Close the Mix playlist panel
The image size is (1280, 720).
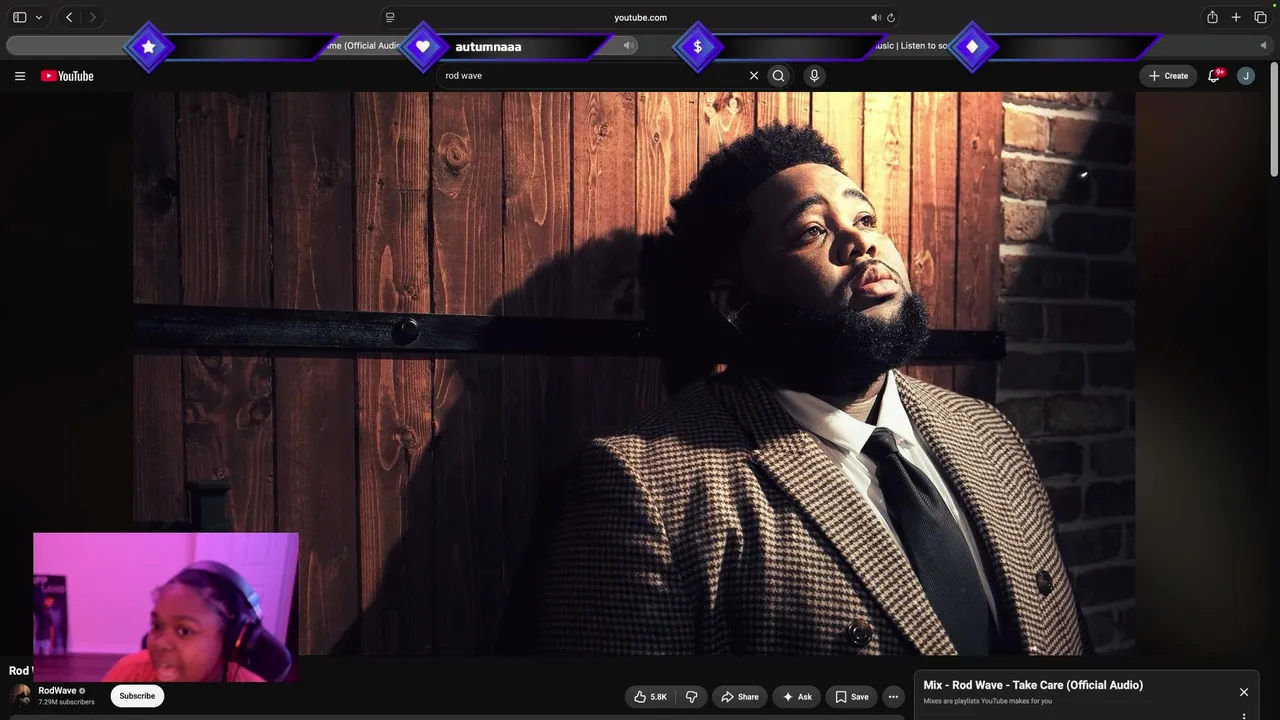point(1244,692)
